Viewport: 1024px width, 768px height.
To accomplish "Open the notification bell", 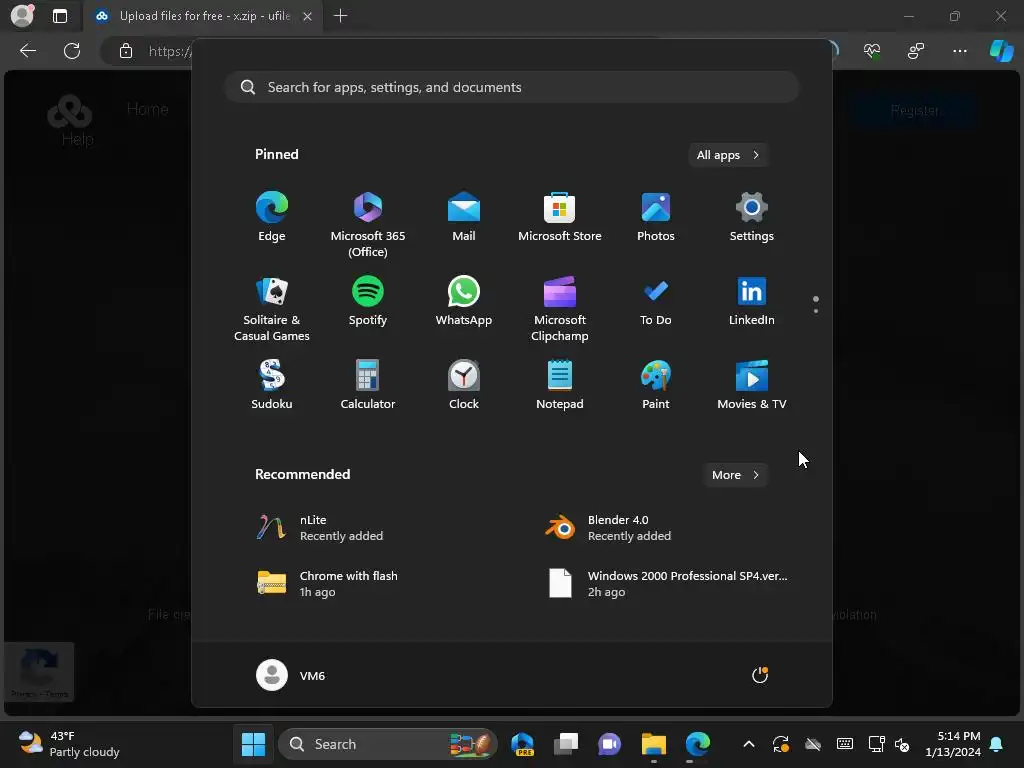I will tap(997, 744).
